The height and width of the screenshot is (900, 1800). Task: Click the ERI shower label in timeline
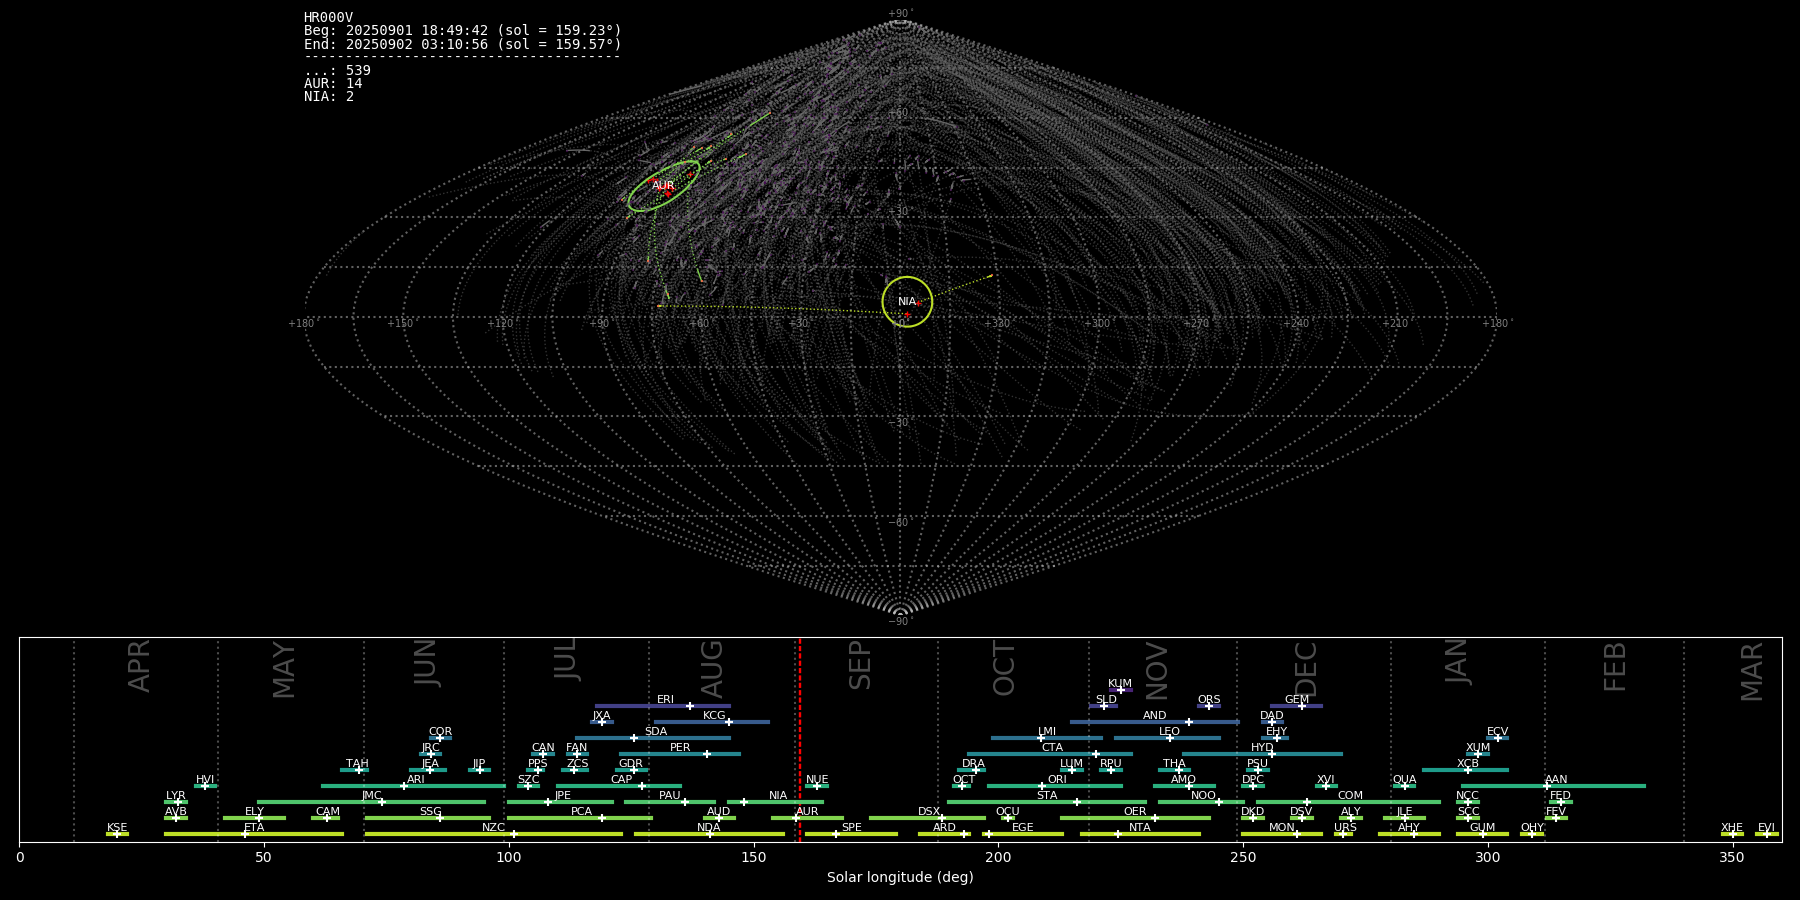pos(665,700)
